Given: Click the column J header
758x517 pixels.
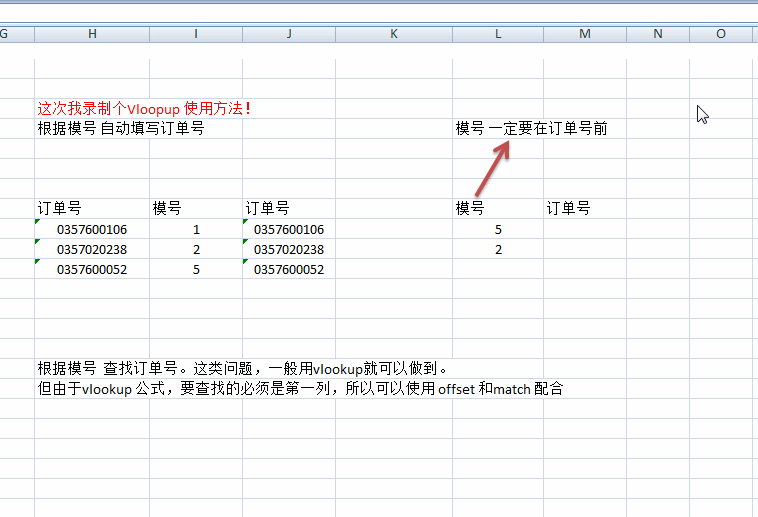Looking at the screenshot, I should (x=288, y=34).
